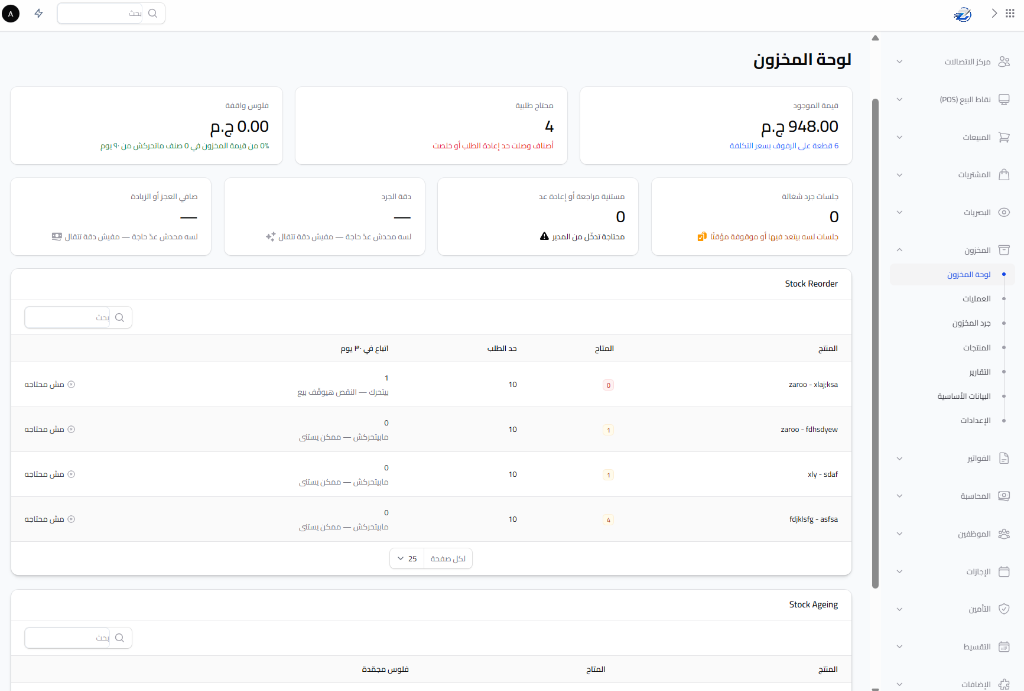Click the sparkles icon on دقة الجرد card
1024x691 pixels.
pos(270,236)
